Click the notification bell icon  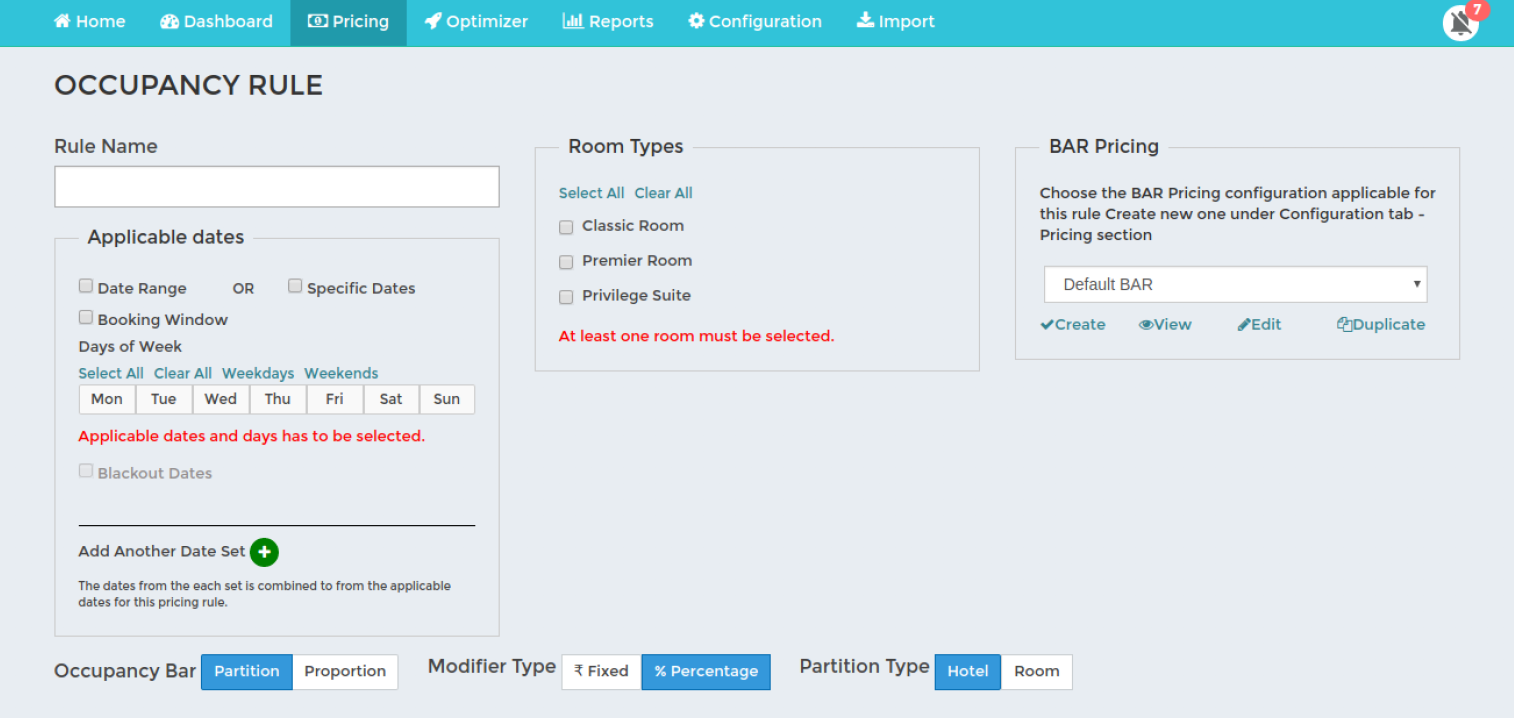coord(1460,23)
